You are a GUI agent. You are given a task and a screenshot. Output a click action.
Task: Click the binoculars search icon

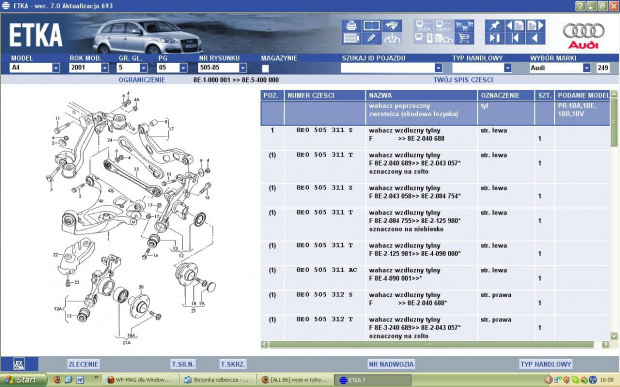click(x=392, y=26)
